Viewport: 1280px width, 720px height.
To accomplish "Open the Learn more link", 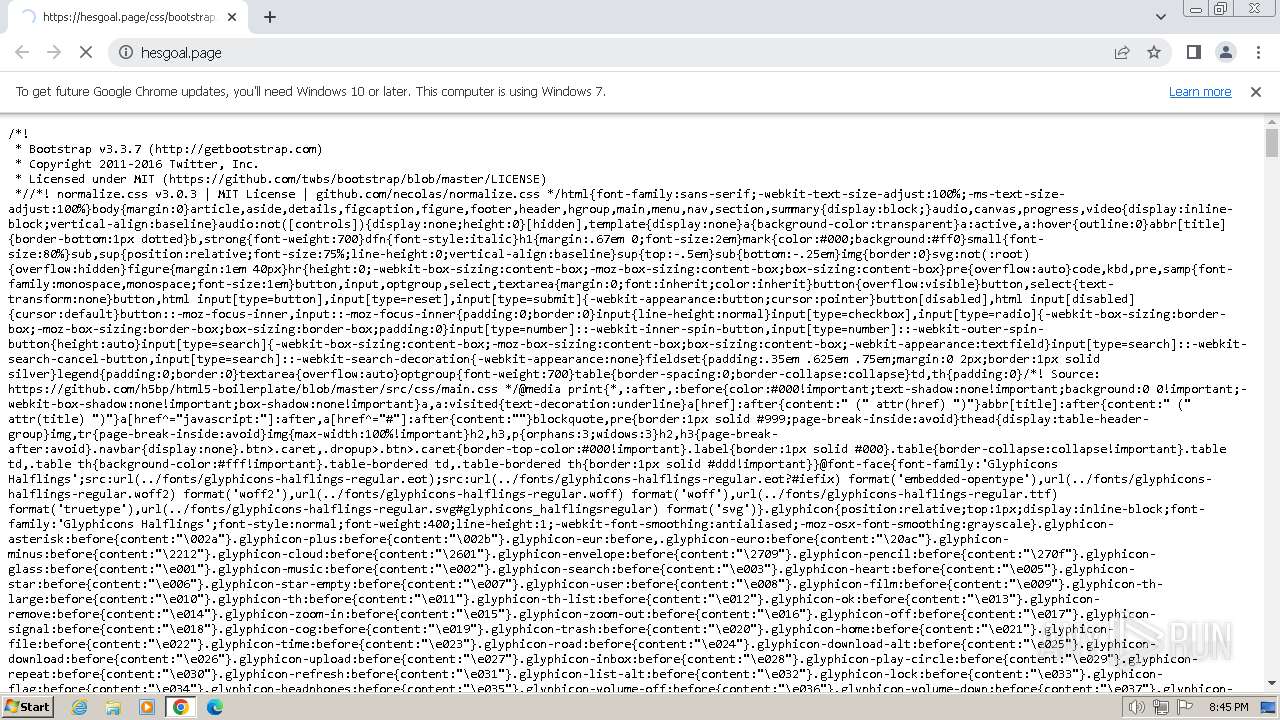I will (x=1200, y=91).
